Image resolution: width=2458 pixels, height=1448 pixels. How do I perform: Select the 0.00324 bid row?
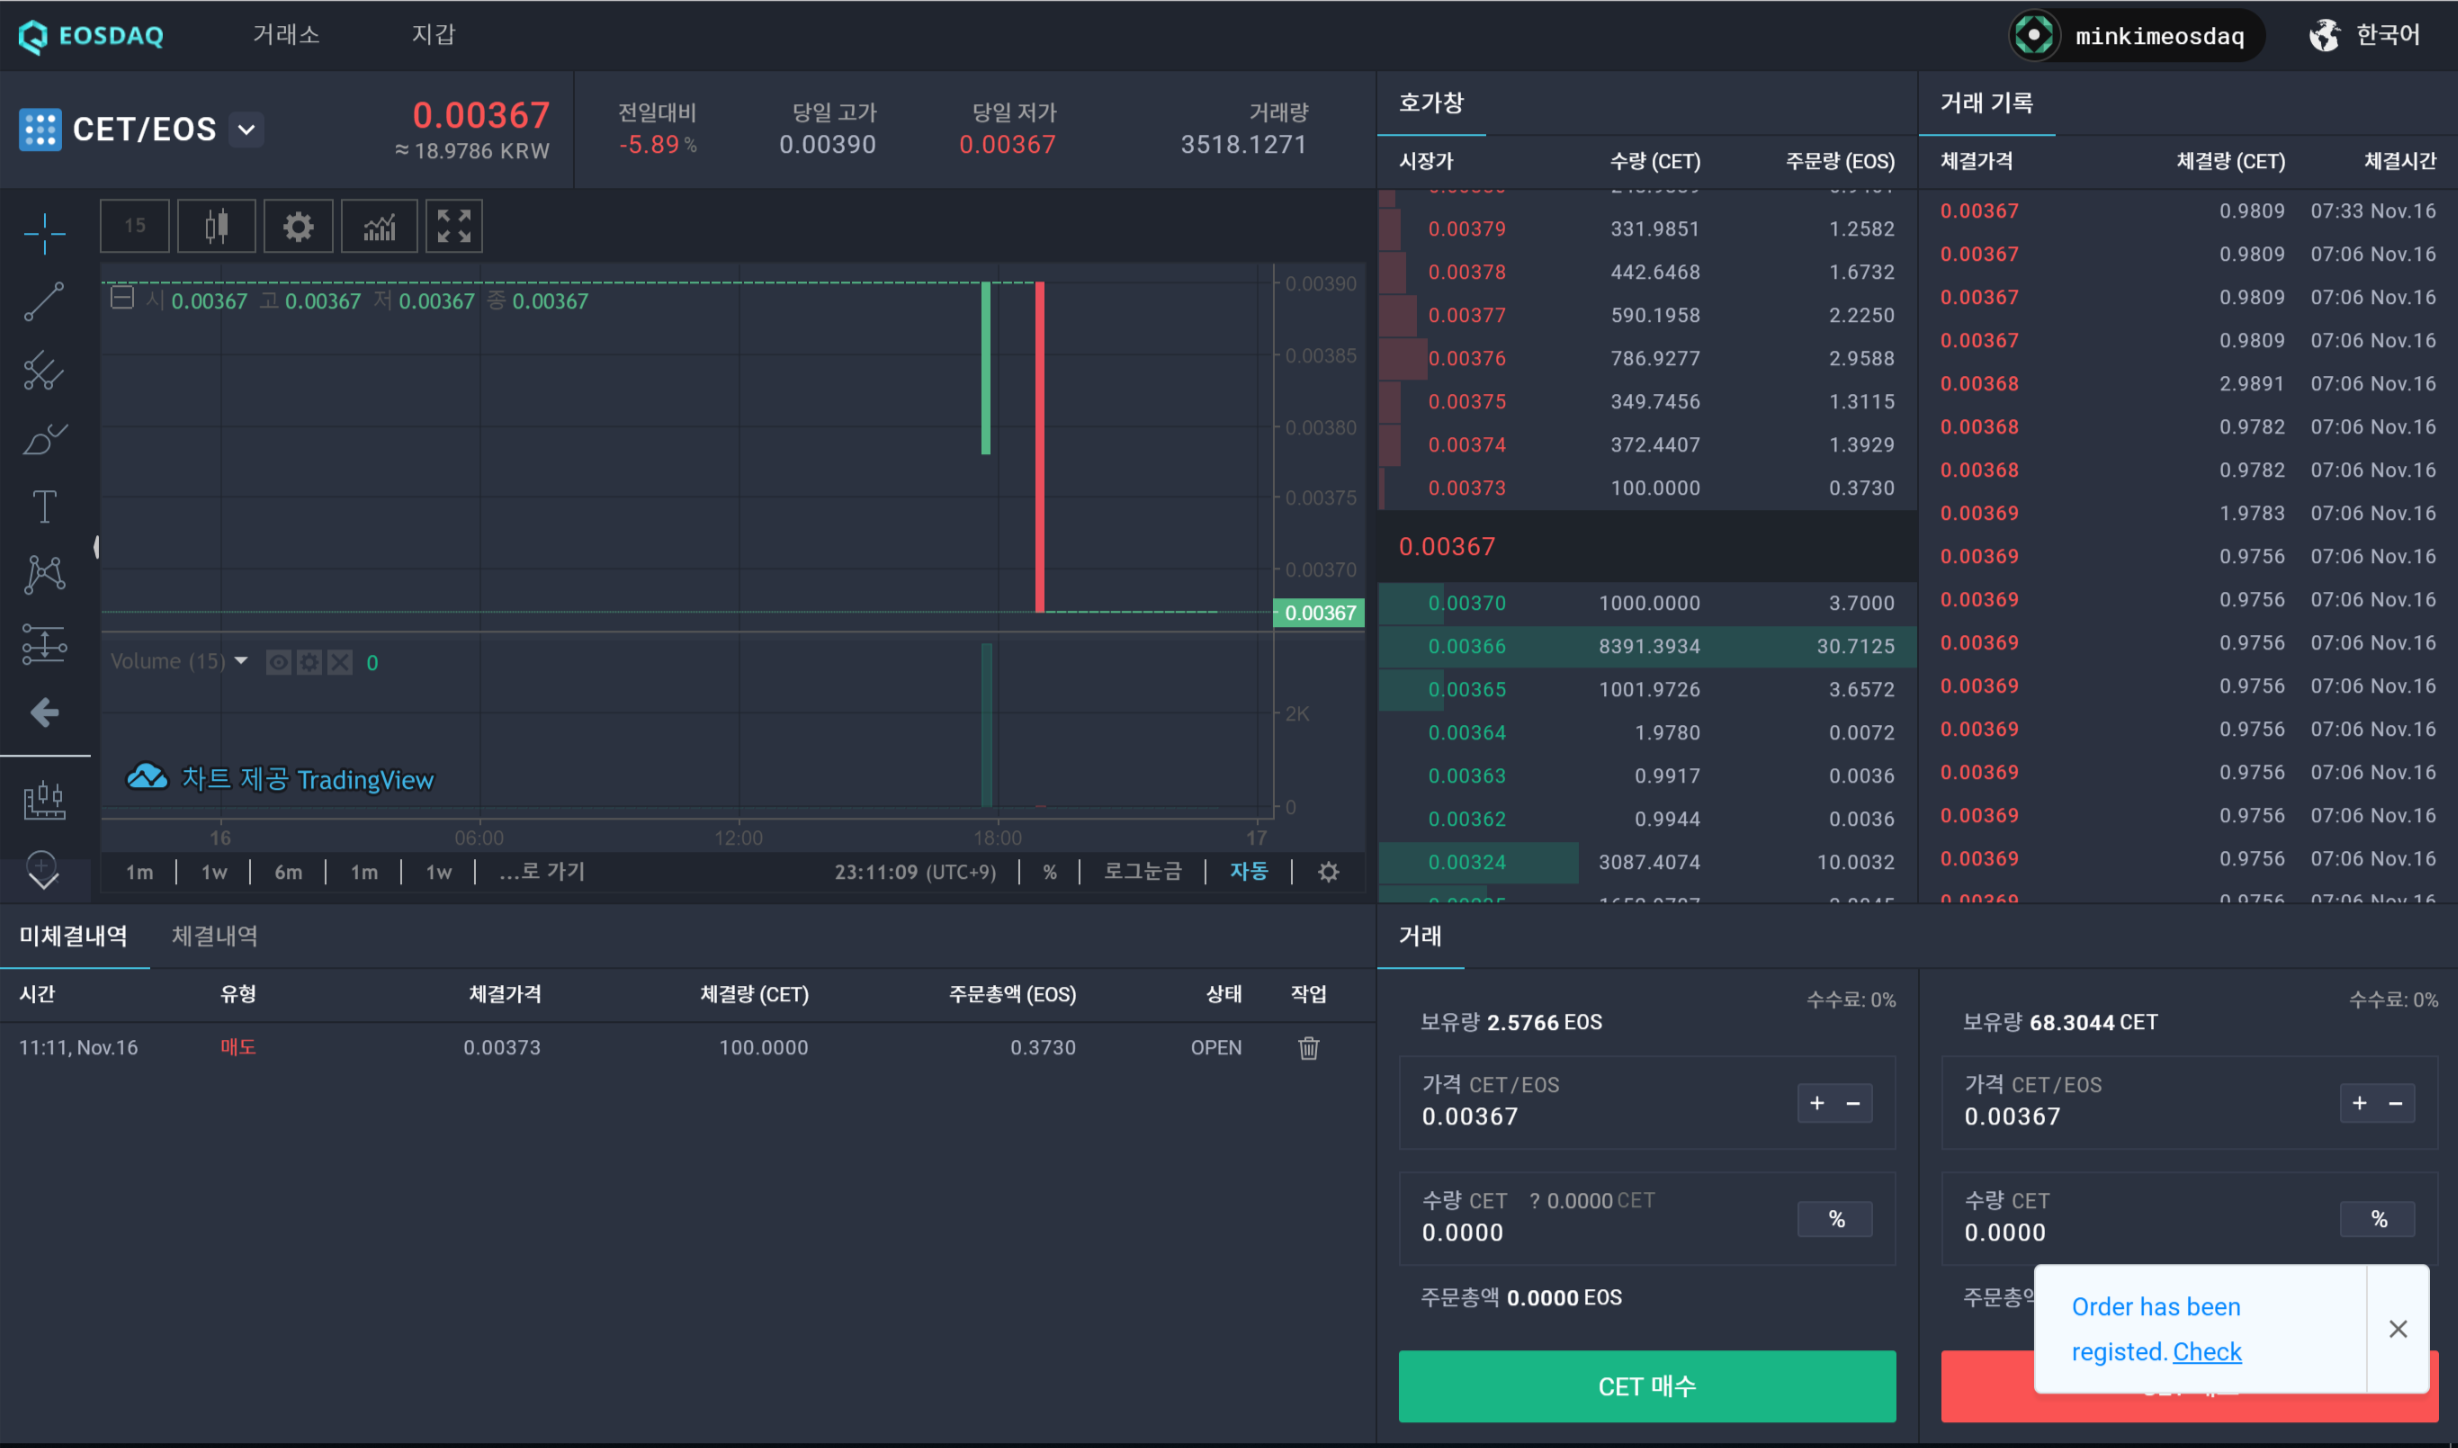[1647, 862]
